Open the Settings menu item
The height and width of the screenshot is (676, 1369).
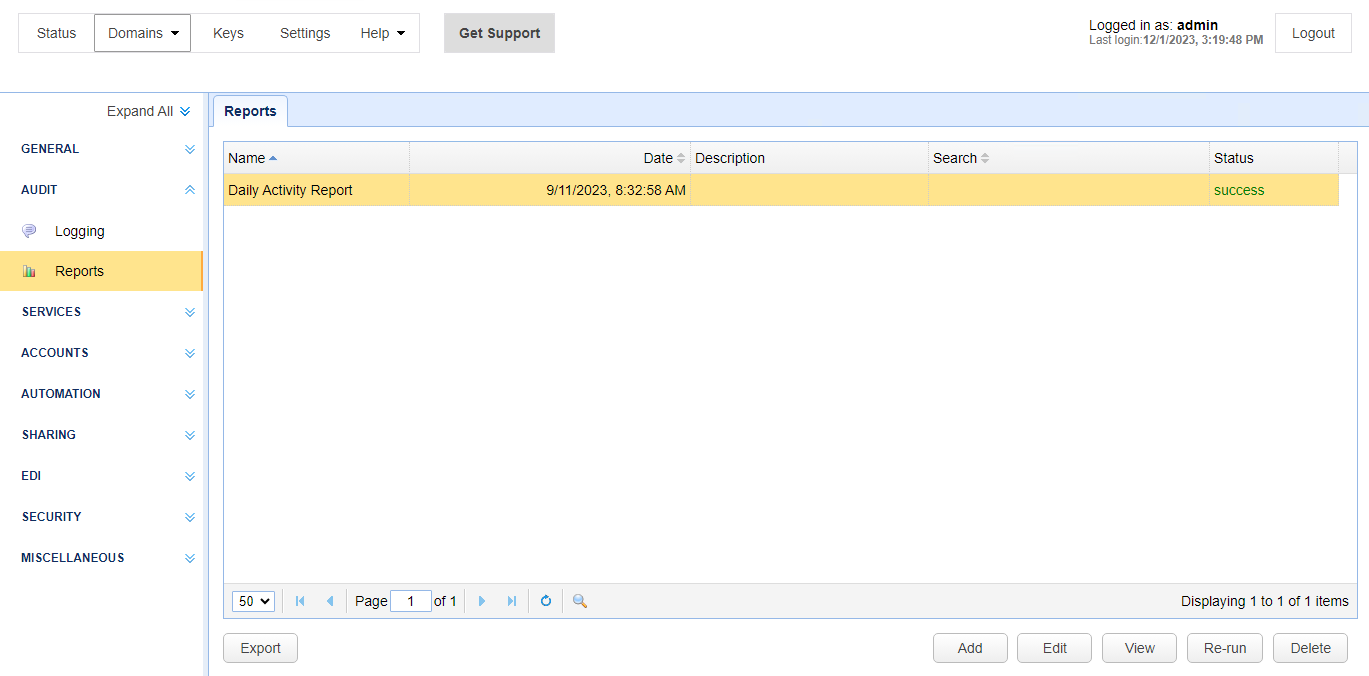click(305, 33)
